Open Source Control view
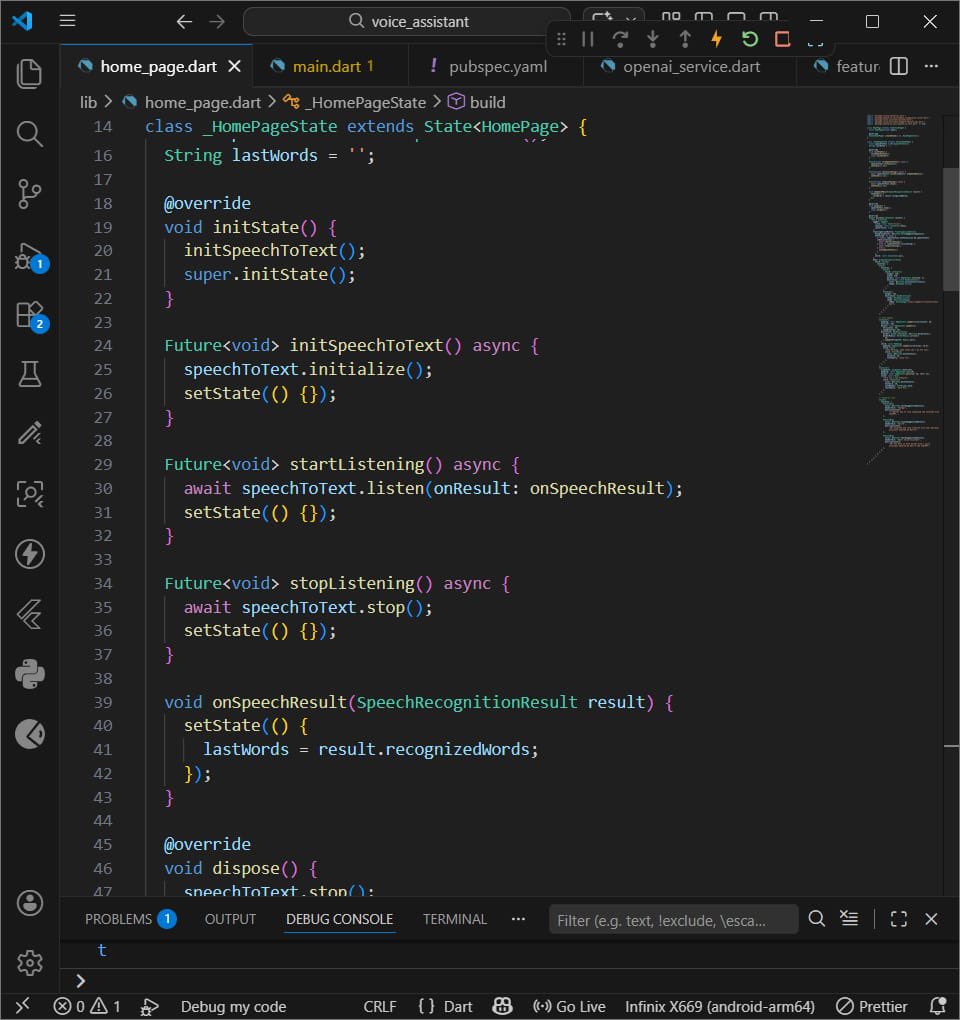 [x=29, y=194]
